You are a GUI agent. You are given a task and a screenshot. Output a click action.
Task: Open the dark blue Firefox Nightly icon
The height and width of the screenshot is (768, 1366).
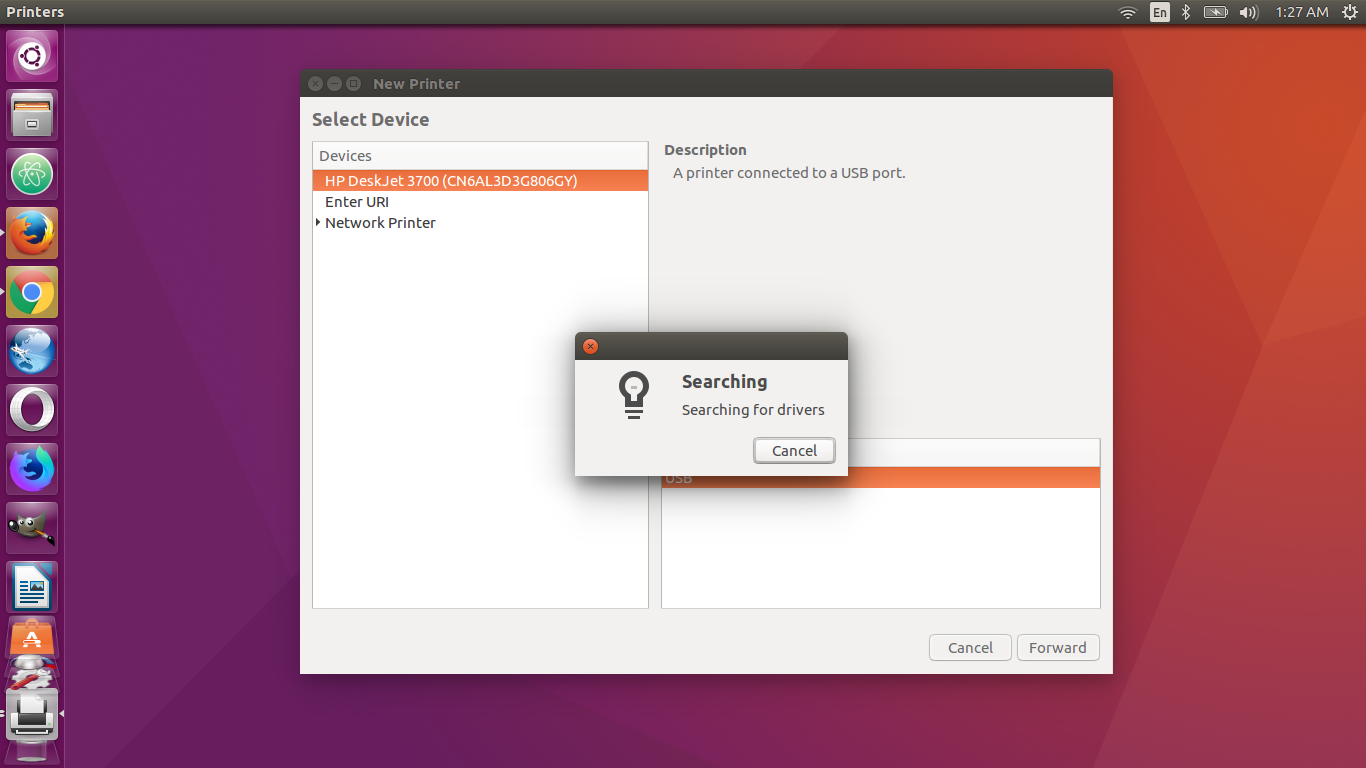(x=32, y=469)
